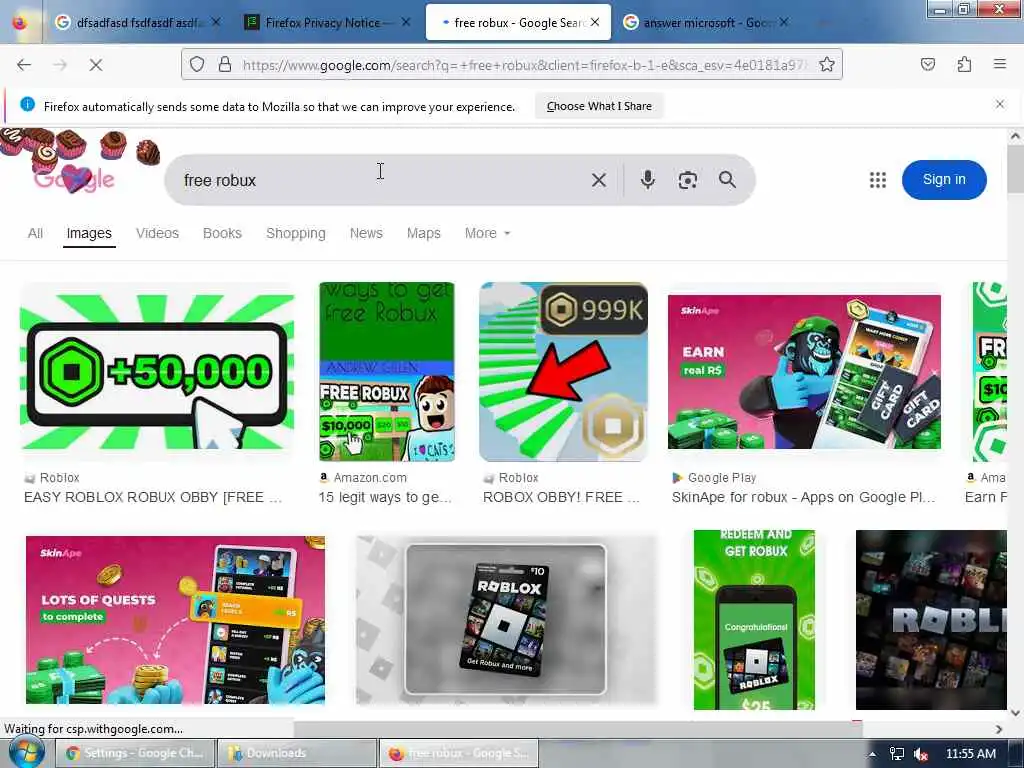Close the Firefox Privacy Notice tab
This screenshot has height=768, width=1024.
tap(406, 22)
